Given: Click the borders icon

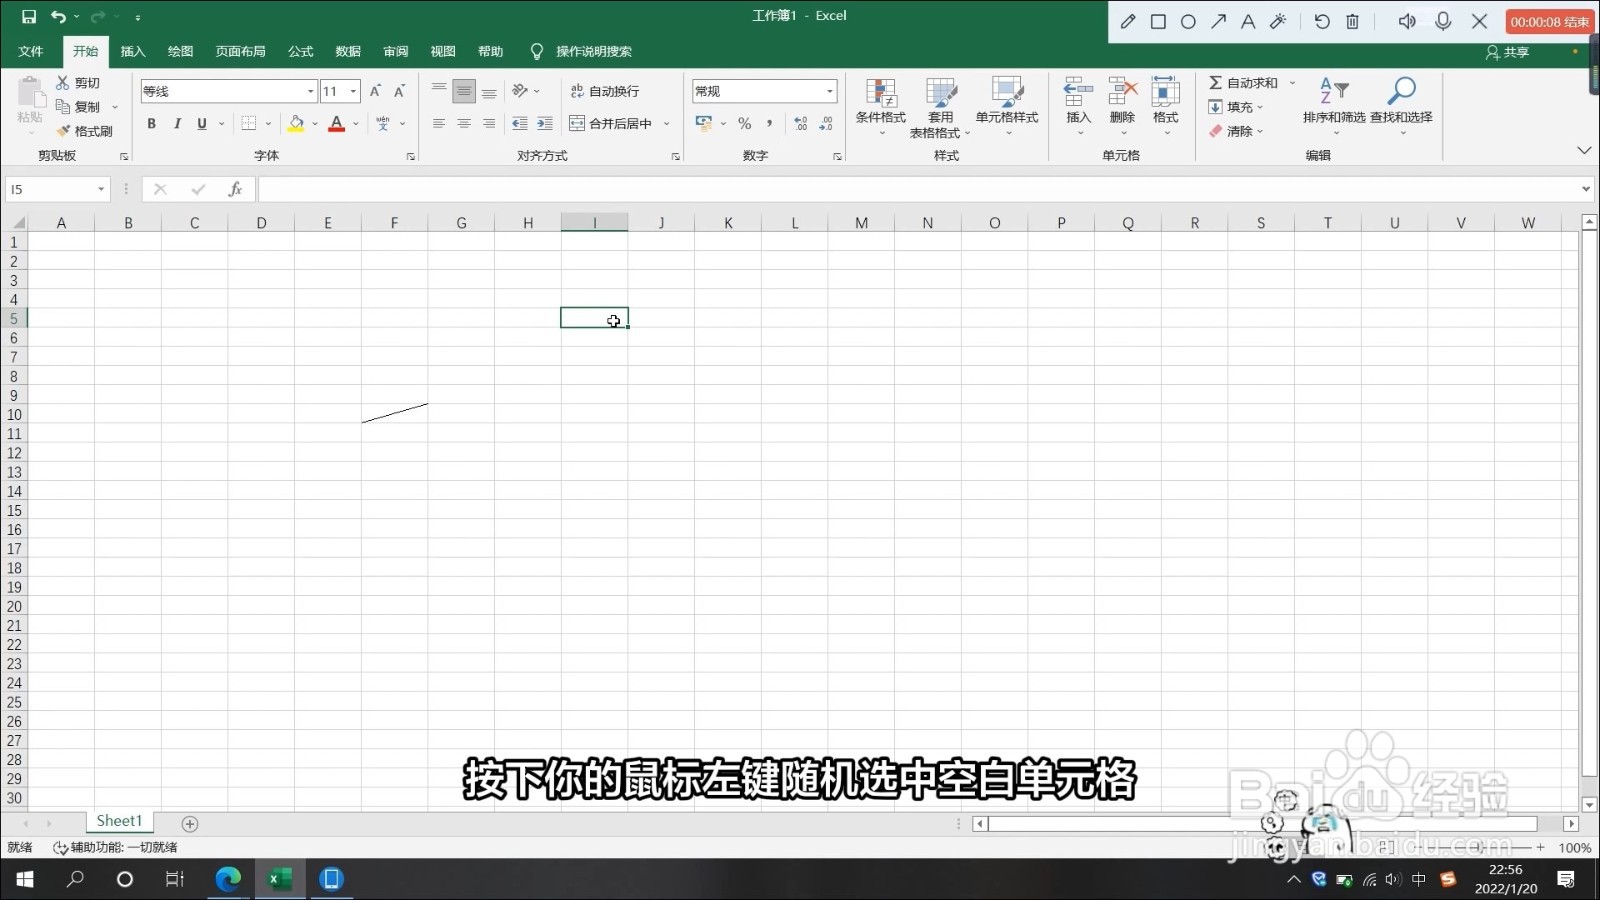Looking at the screenshot, I should pyautogui.click(x=249, y=123).
